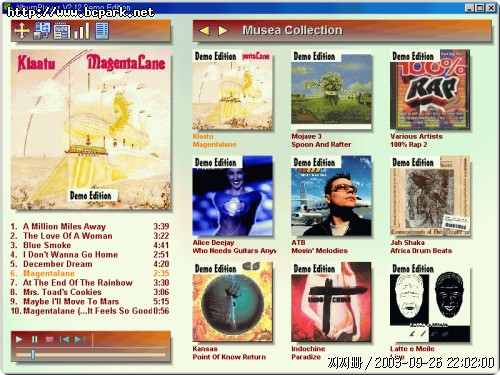The width and height of the screenshot is (500, 375).
Task: Select the Indochine Paradize album cover
Action: click(x=331, y=302)
